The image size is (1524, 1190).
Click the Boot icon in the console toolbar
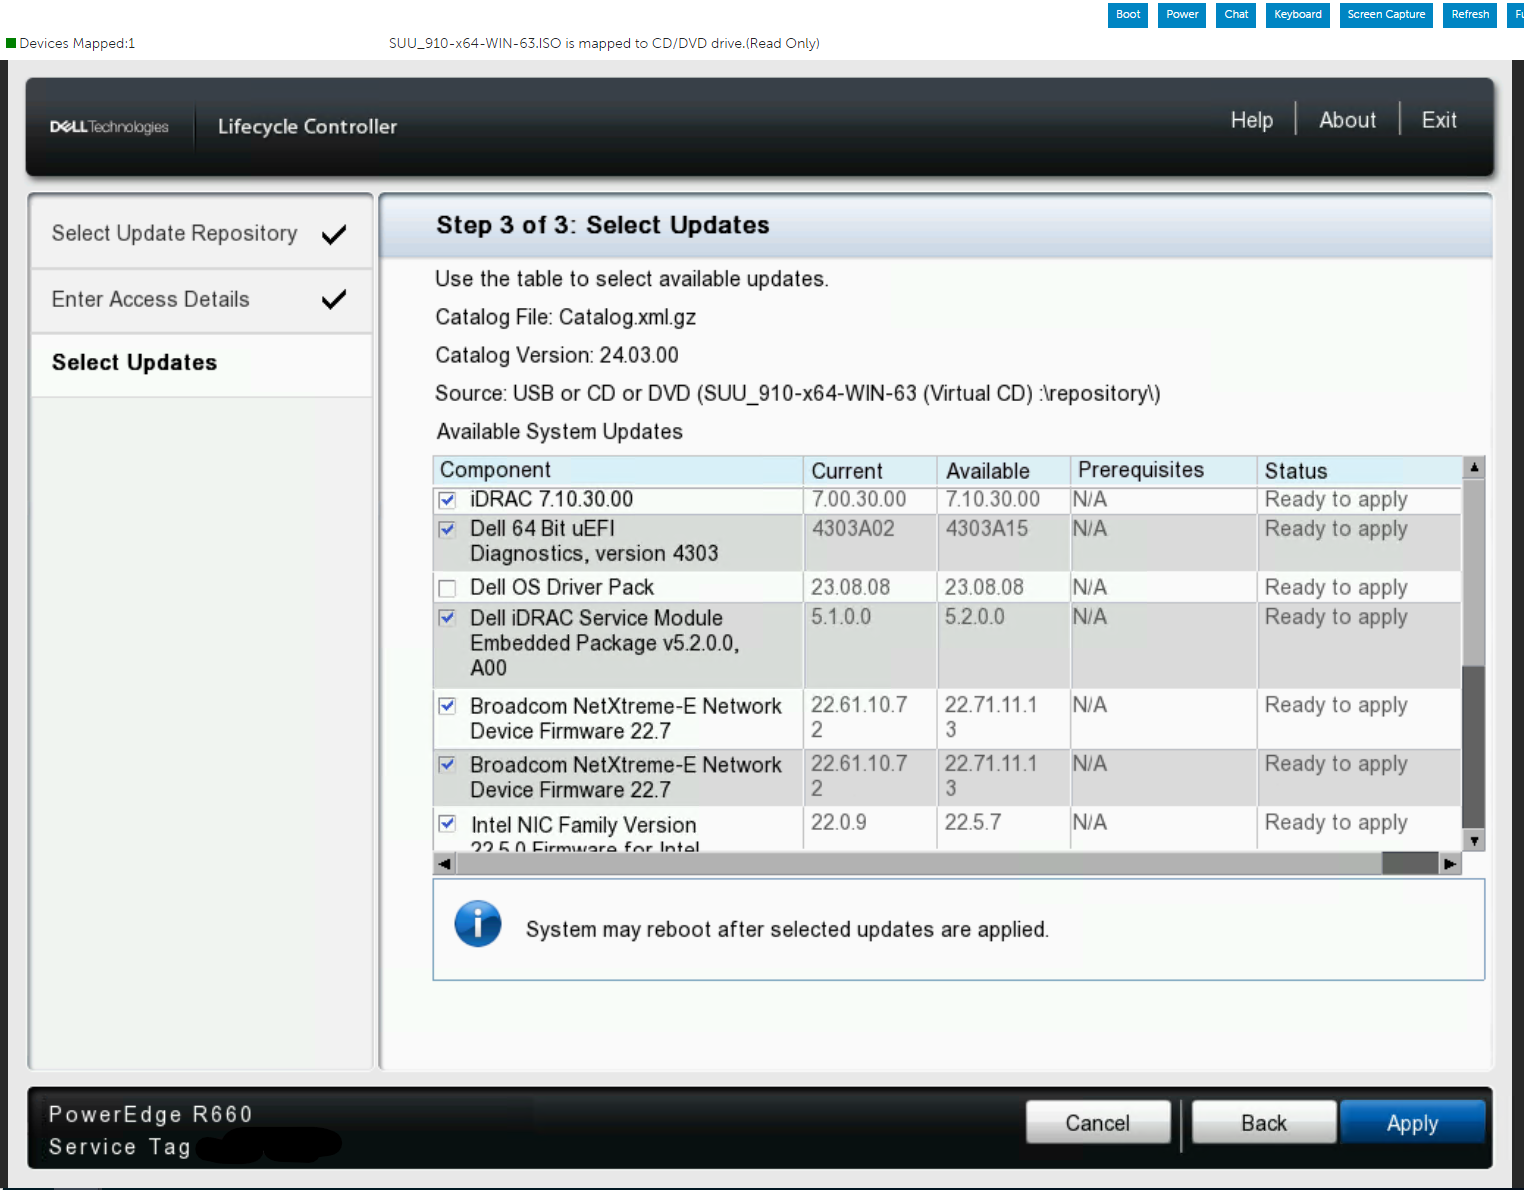click(1127, 14)
